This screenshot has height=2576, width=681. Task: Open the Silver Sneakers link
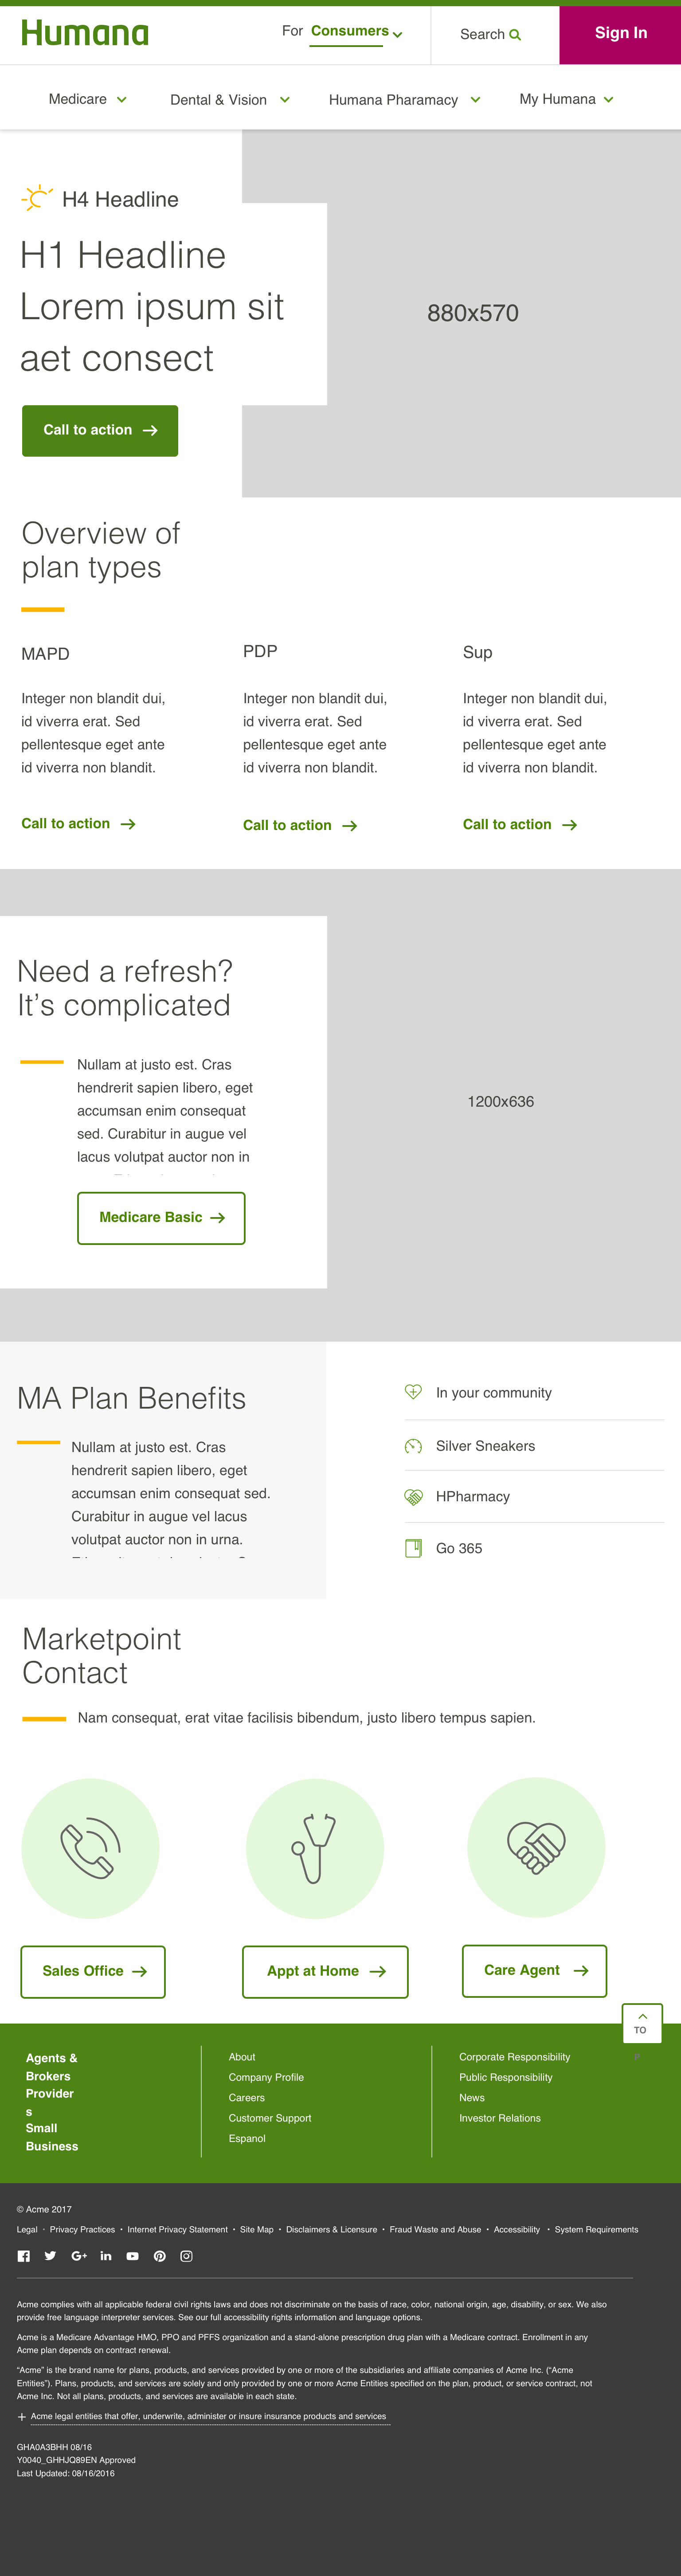(485, 1446)
